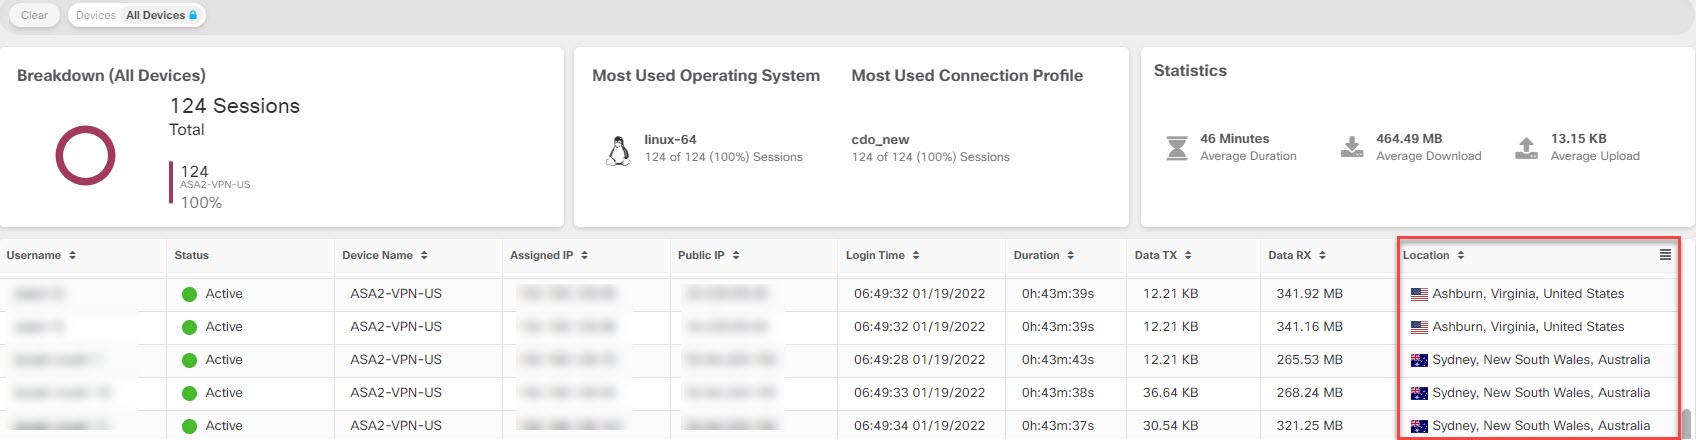The image size is (1696, 440).
Task: Sort table by Username column
Action: pos(72,256)
